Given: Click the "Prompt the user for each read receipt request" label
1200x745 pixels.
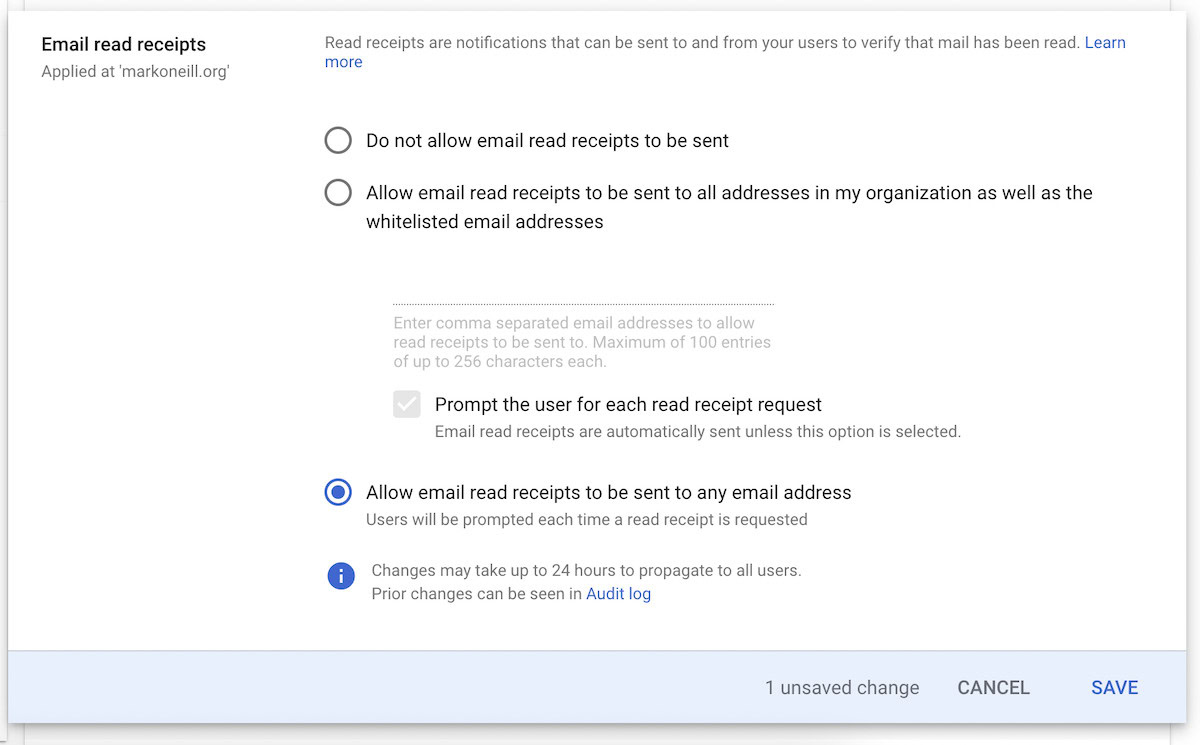Looking at the screenshot, I should click(x=628, y=405).
